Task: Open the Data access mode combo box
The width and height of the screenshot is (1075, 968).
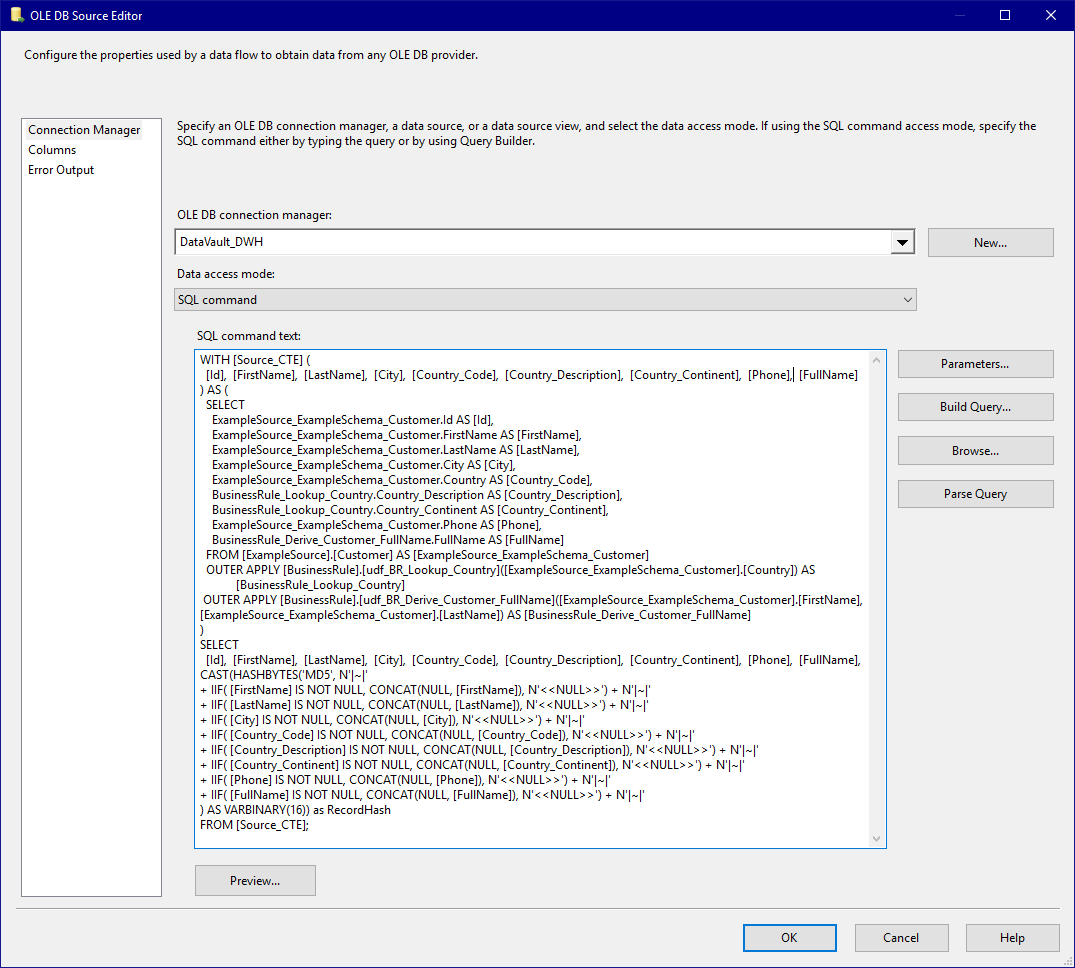Action: pyautogui.click(x=545, y=300)
